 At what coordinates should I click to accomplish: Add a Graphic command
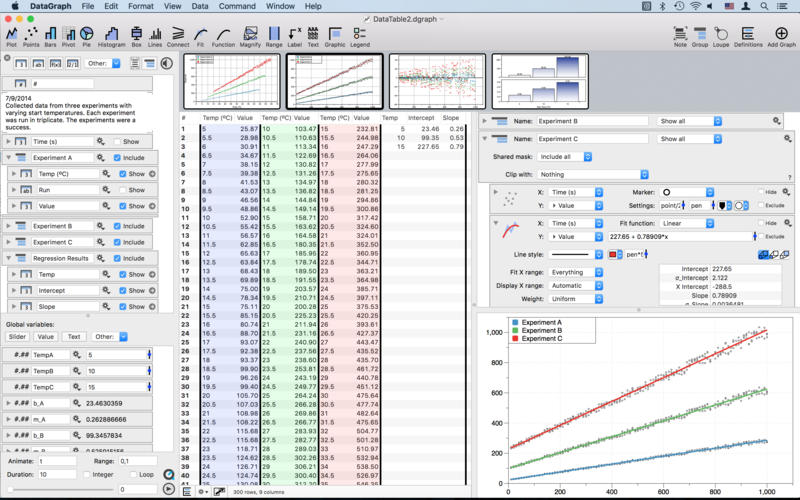(x=335, y=37)
